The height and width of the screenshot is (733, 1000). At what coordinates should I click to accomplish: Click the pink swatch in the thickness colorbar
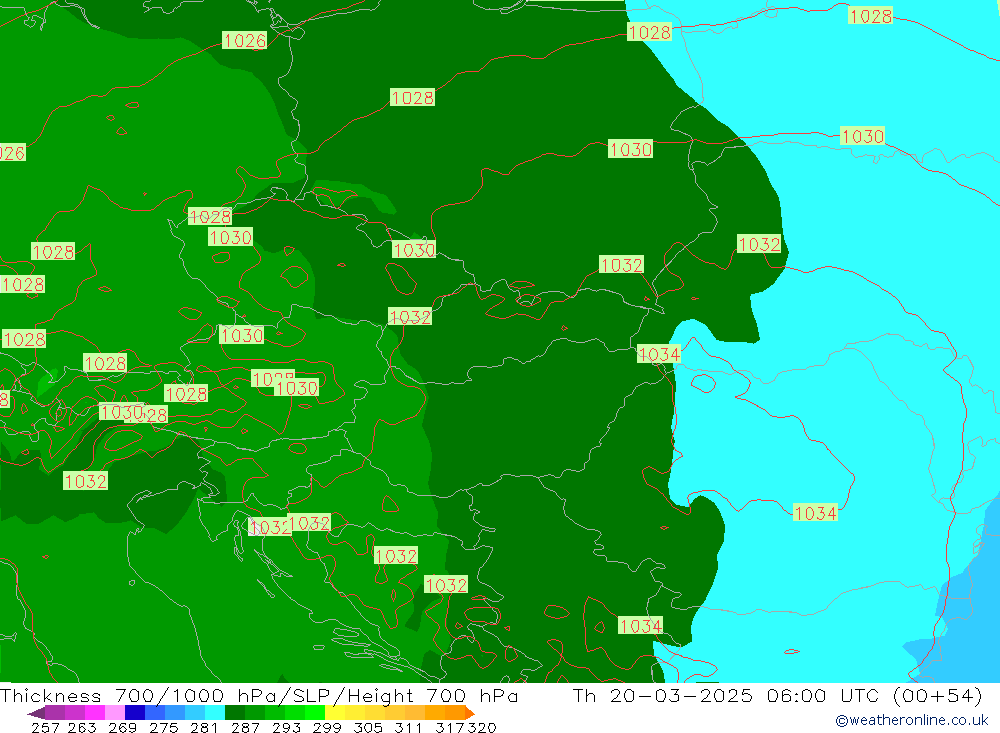pos(115,713)
